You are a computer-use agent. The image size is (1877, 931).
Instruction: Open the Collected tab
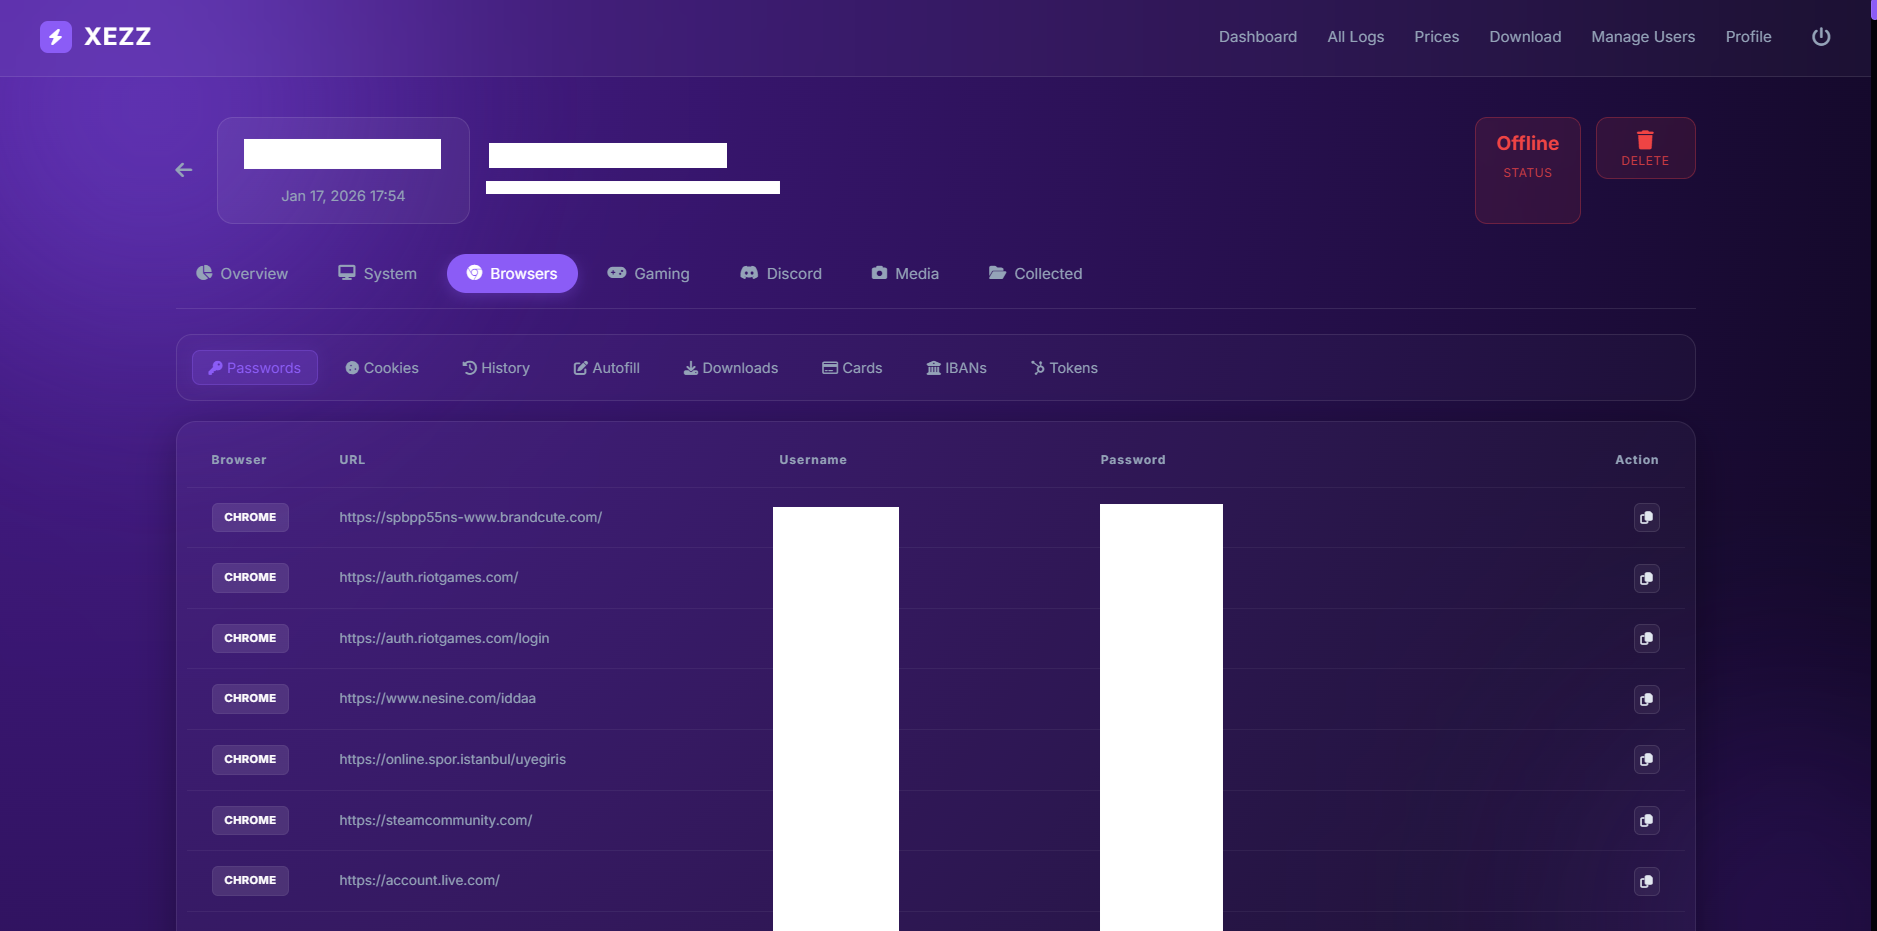1035,274
